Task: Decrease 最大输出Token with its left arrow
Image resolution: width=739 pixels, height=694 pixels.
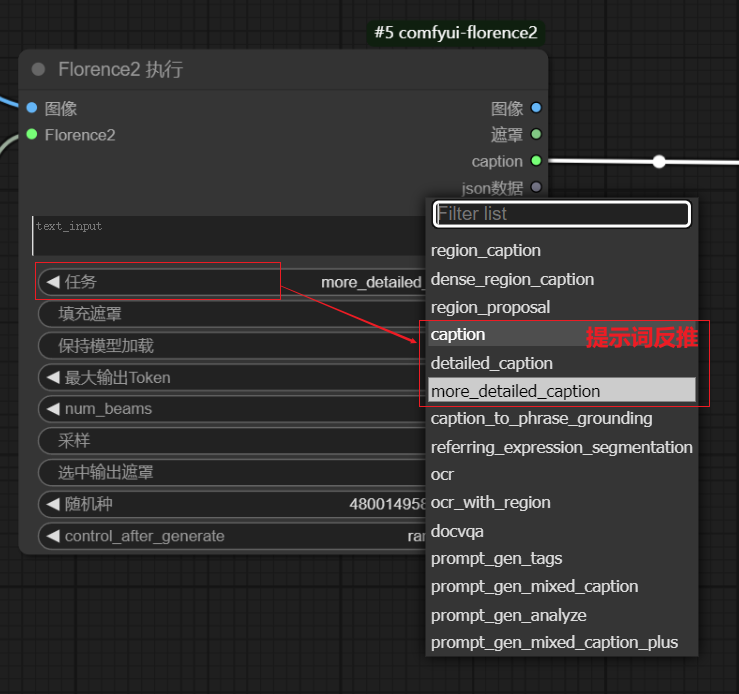Action: pyautogui.click(x=53, y=377)
